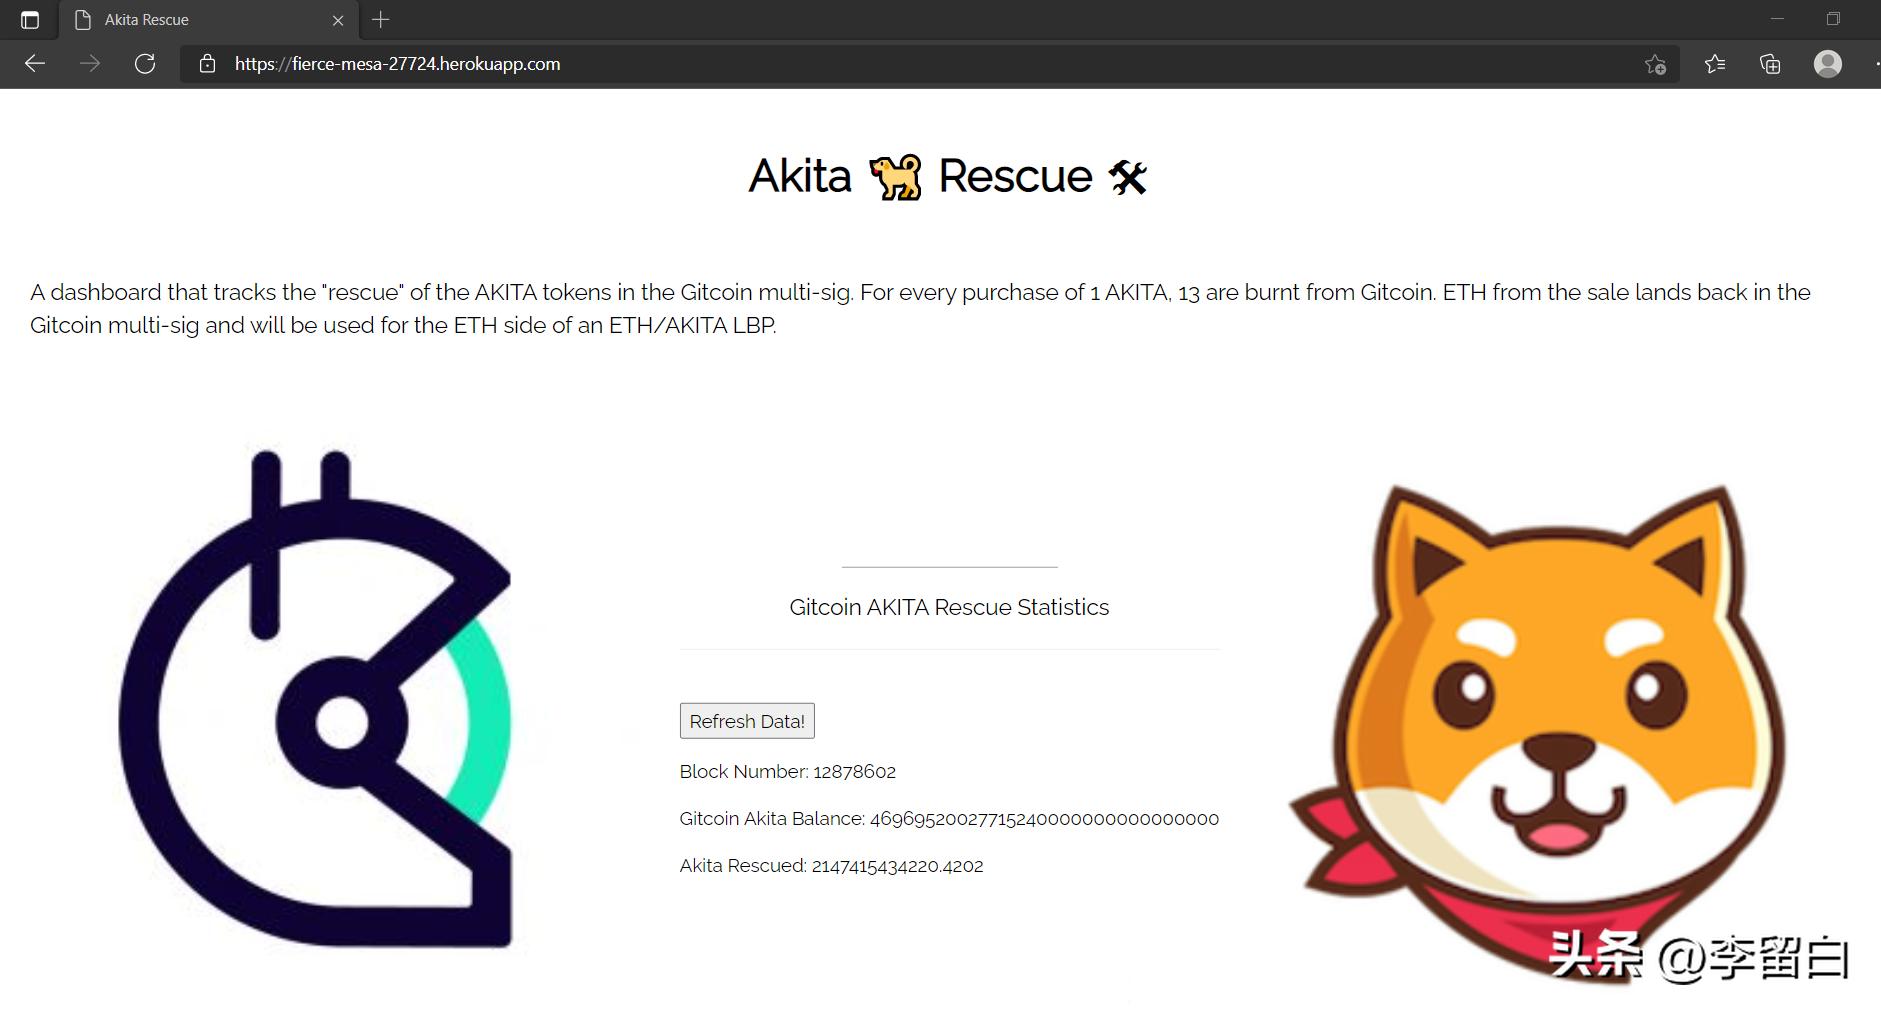The width and height of the screenshot is (1881, 1011).
Task: Go back using the browser back arrow
Action: (x=35, y=64)
